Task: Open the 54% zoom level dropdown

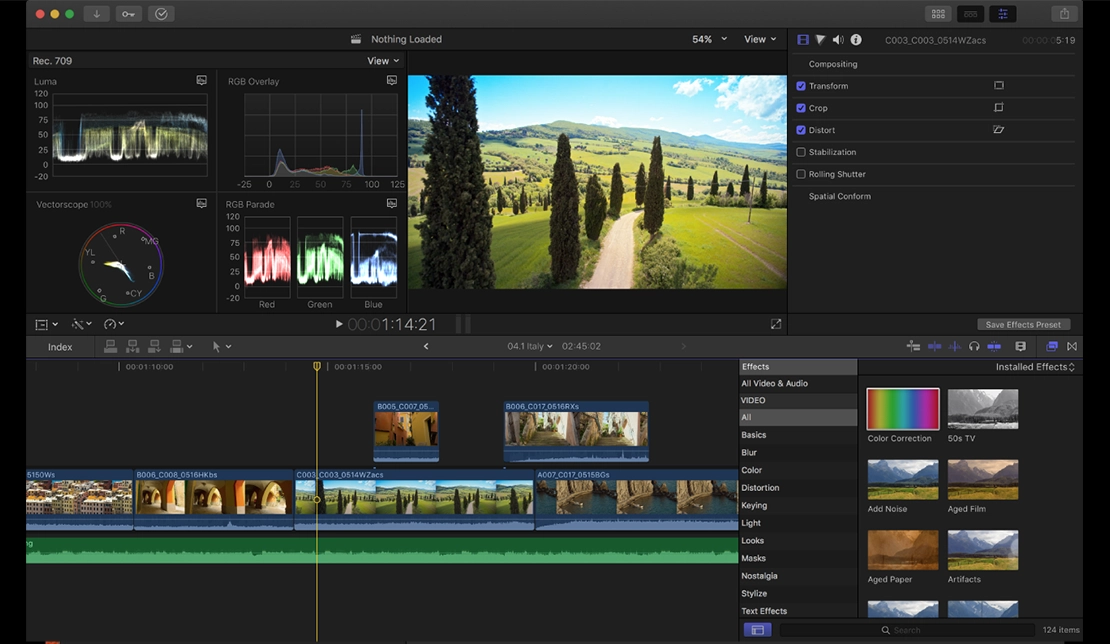Action: coord(708,40)
